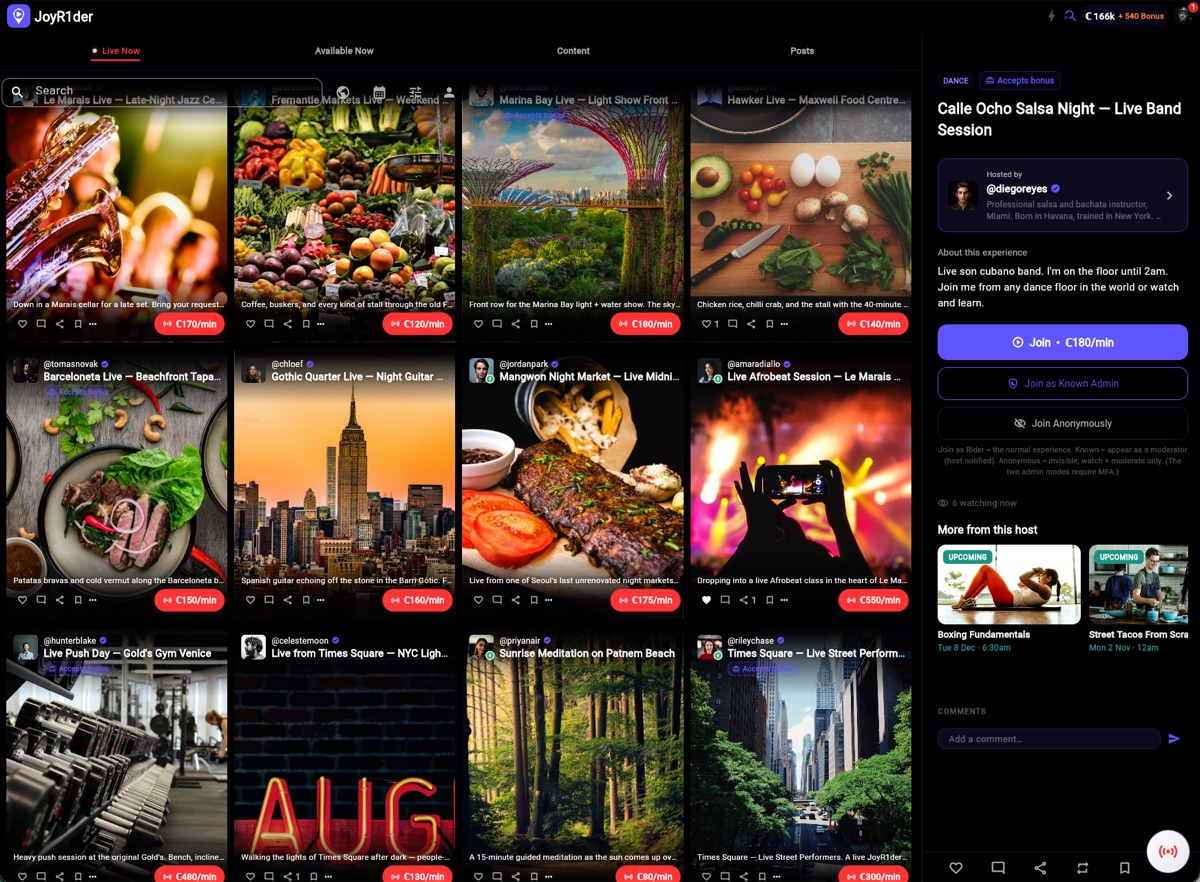
Task: Open more options on Le Marais Jazz card
Action: 93,324
